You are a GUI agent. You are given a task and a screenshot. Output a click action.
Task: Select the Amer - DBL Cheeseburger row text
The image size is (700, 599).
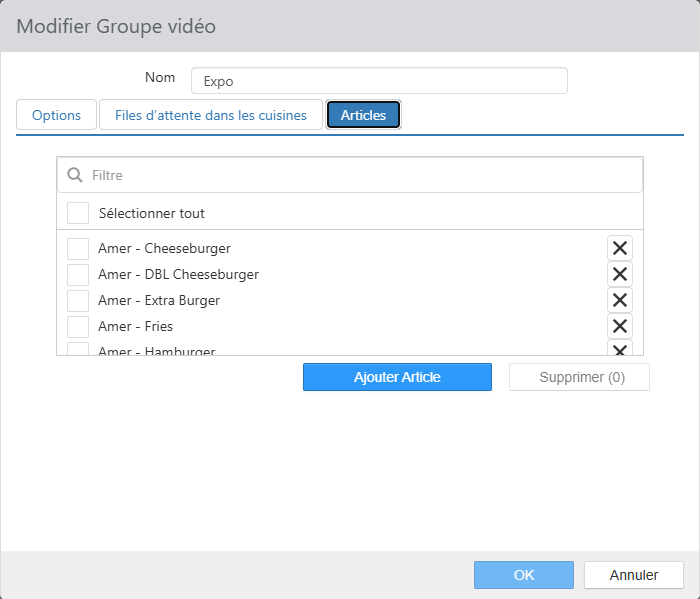(x=179, y=275)
